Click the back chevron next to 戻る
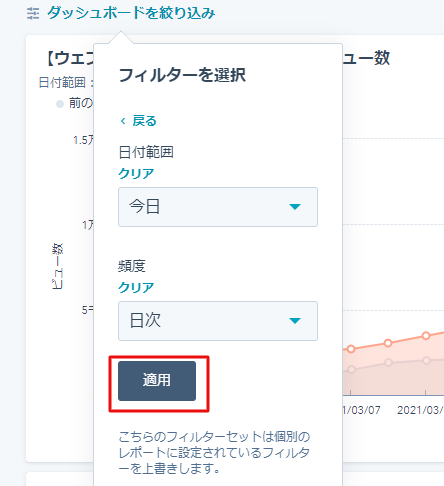The image size is (444, 486). (123, 121)
